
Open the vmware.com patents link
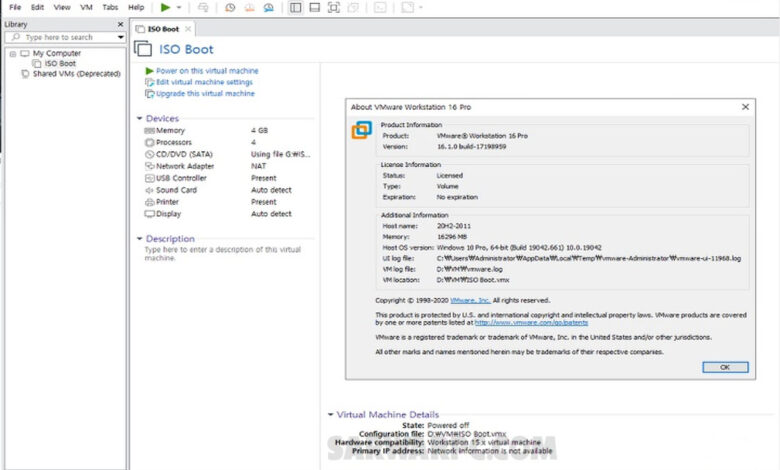click(x=531, y=323)
